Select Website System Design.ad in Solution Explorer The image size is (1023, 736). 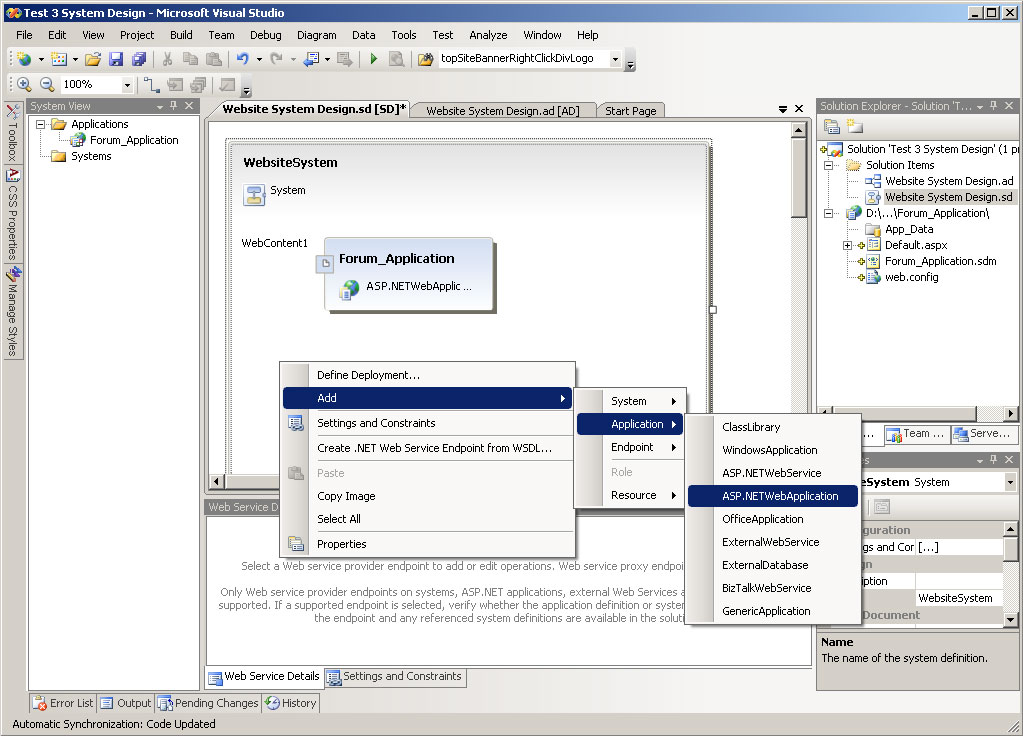click(x=949, y=181)
